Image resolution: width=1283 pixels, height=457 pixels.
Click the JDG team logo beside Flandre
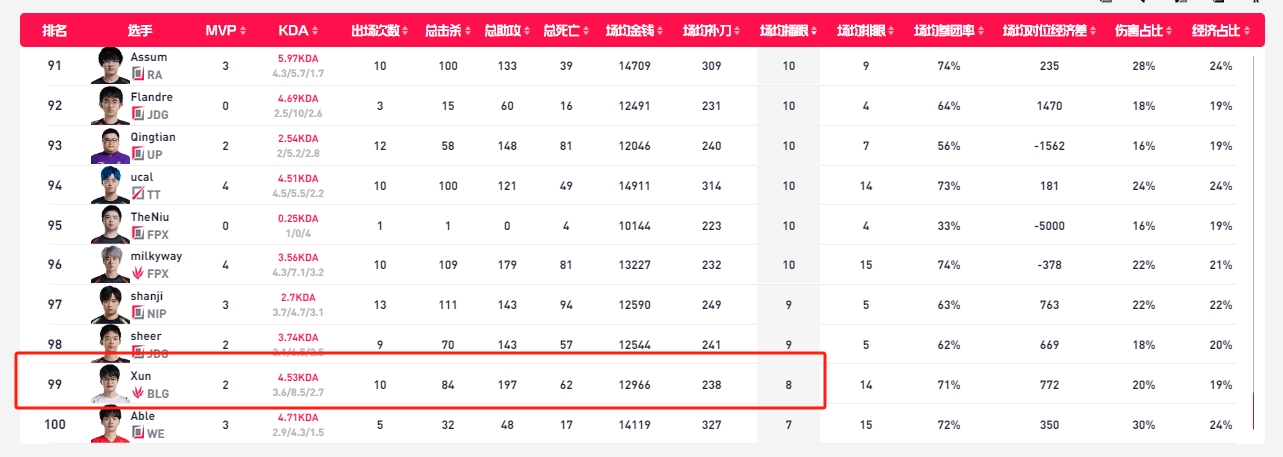point(138,115)
